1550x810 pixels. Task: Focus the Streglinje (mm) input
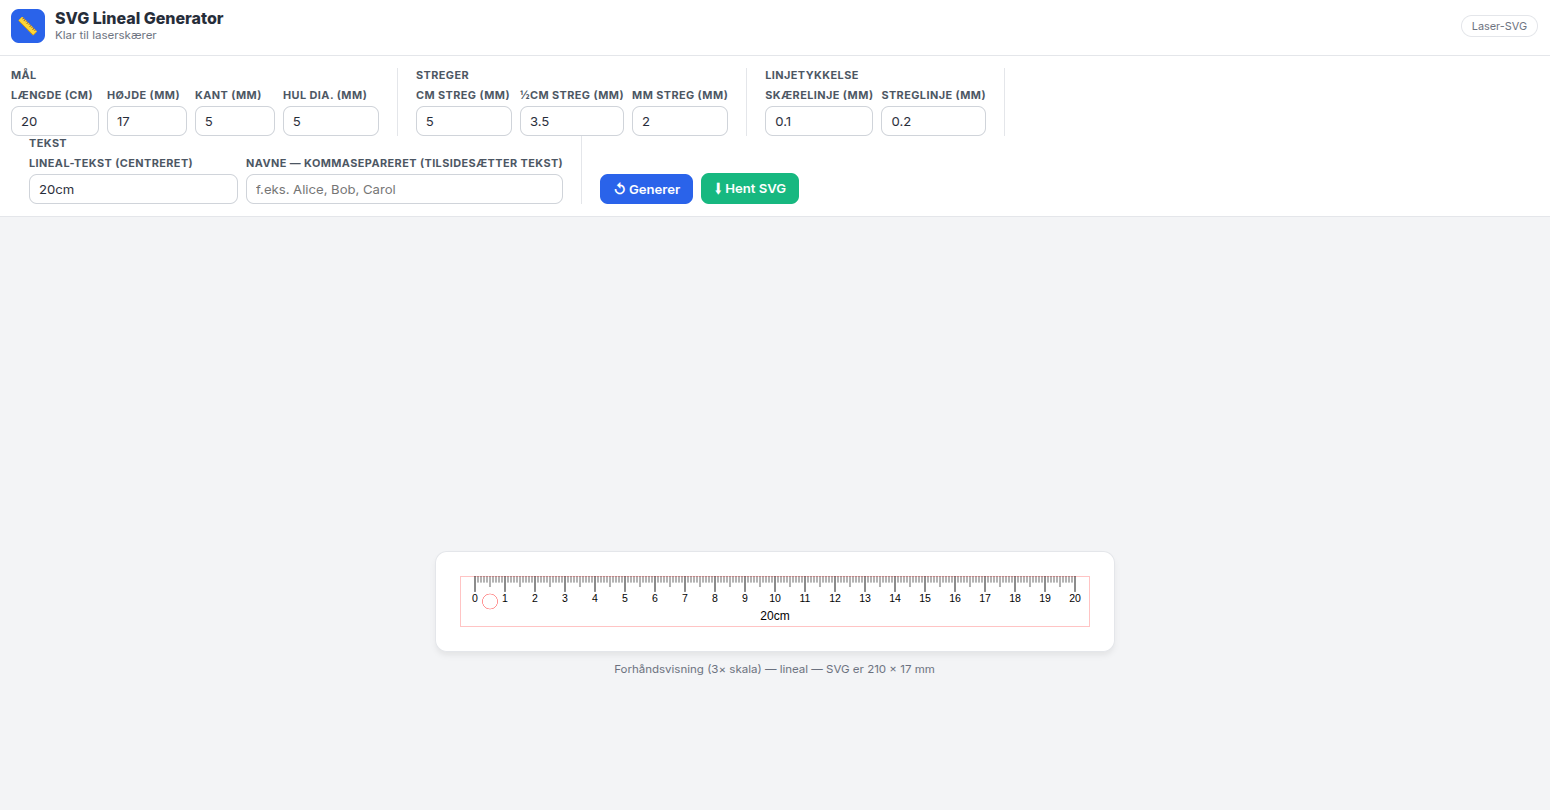(x=933, y=121)
